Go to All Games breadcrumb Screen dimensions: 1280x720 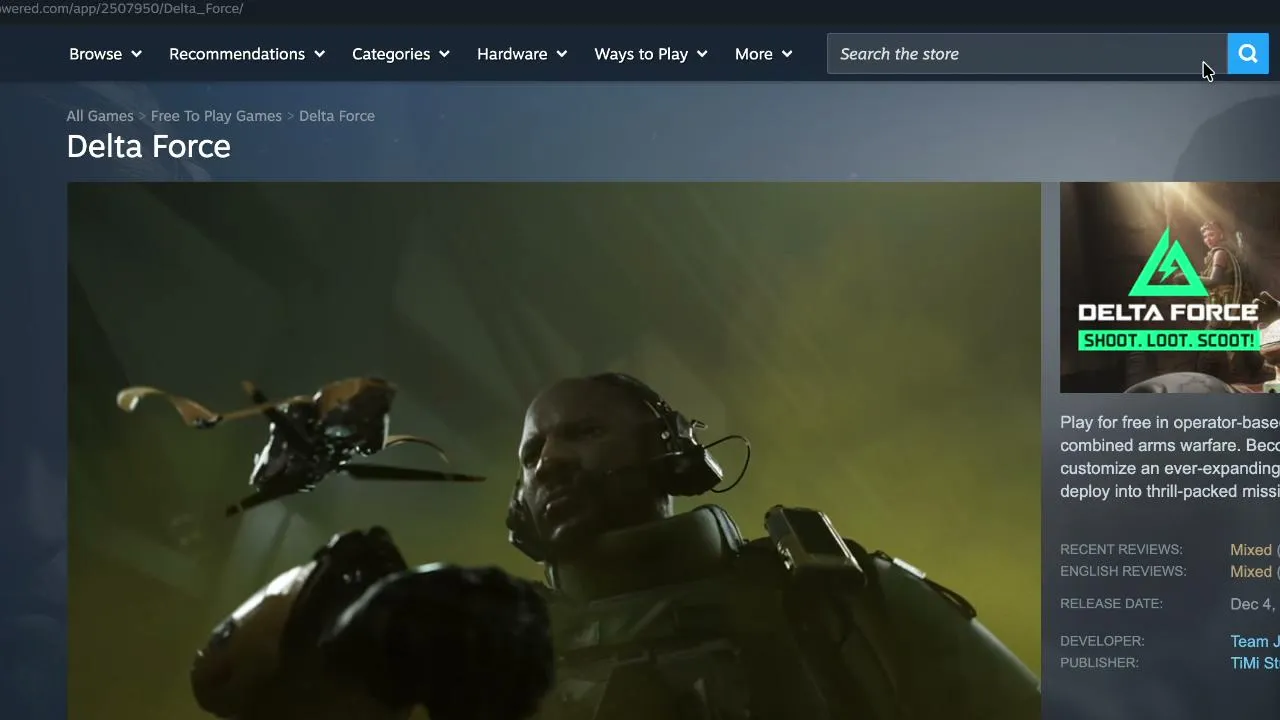click(100, 116)
